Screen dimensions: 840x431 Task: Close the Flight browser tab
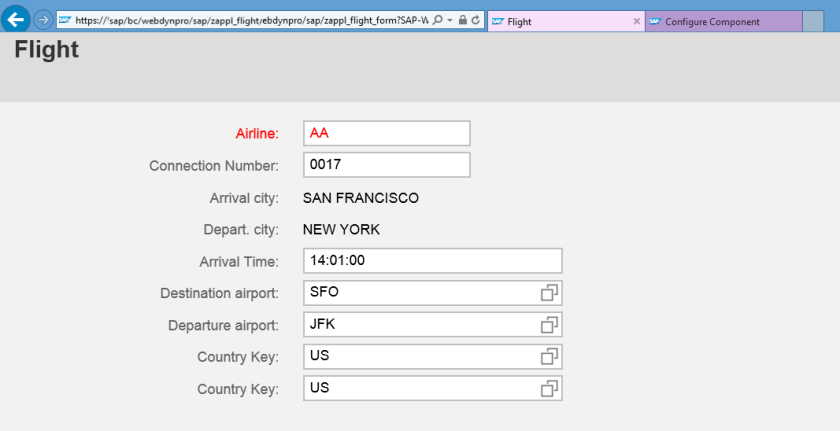(x=637, y=21)
